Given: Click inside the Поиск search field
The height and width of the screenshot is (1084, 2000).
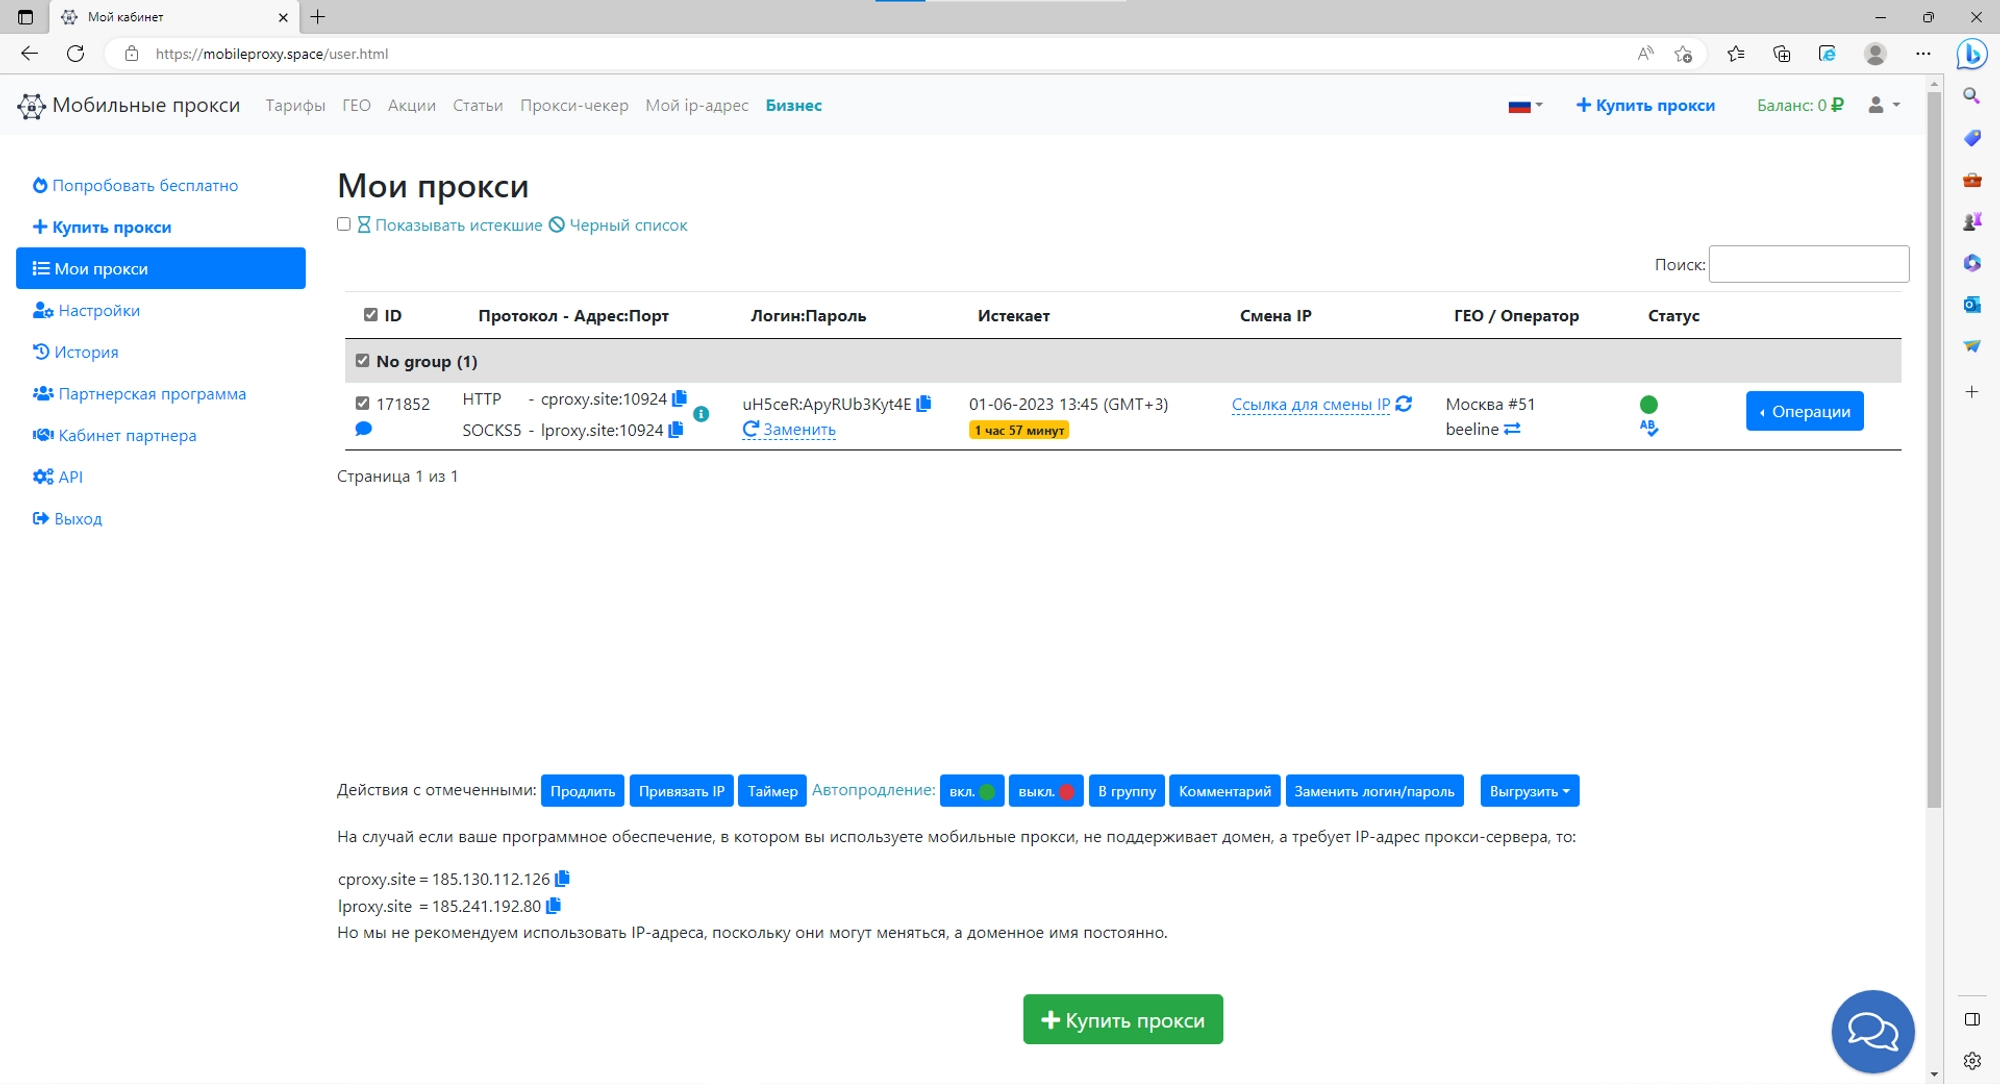Looking at the screenshot, I should pos(1808,263).
